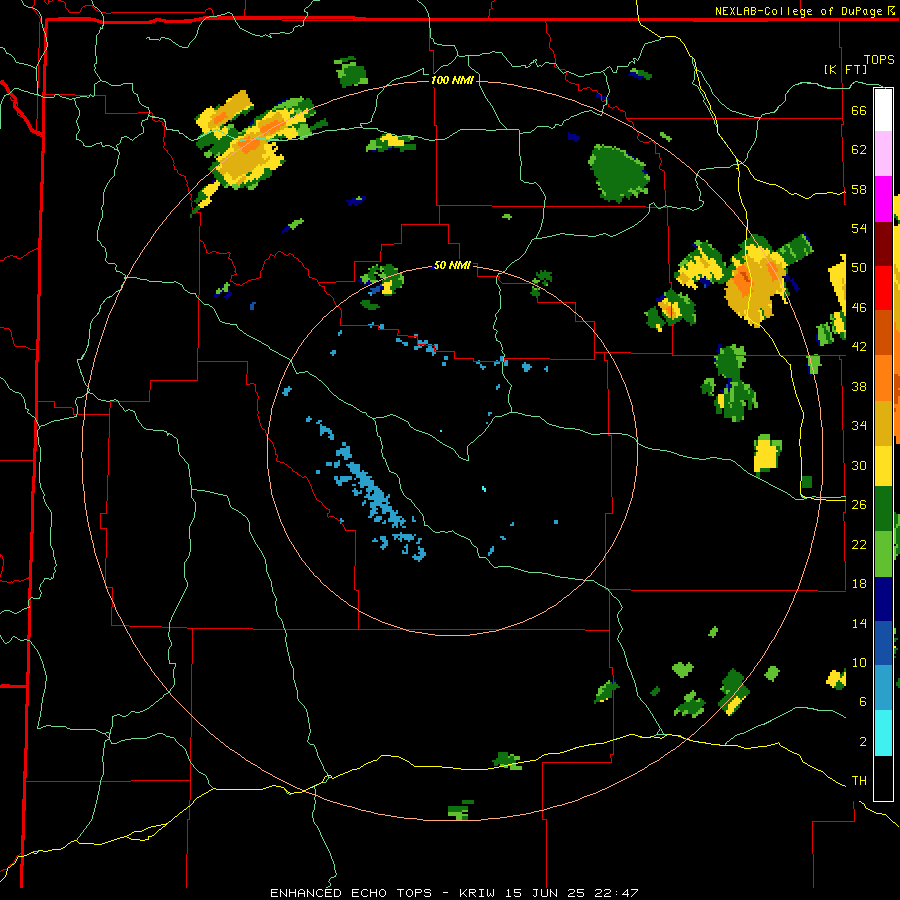This screenshot has height=900, width=900.
Task: Click the '50 NMI' range ring label
Action: pos(452,265)
